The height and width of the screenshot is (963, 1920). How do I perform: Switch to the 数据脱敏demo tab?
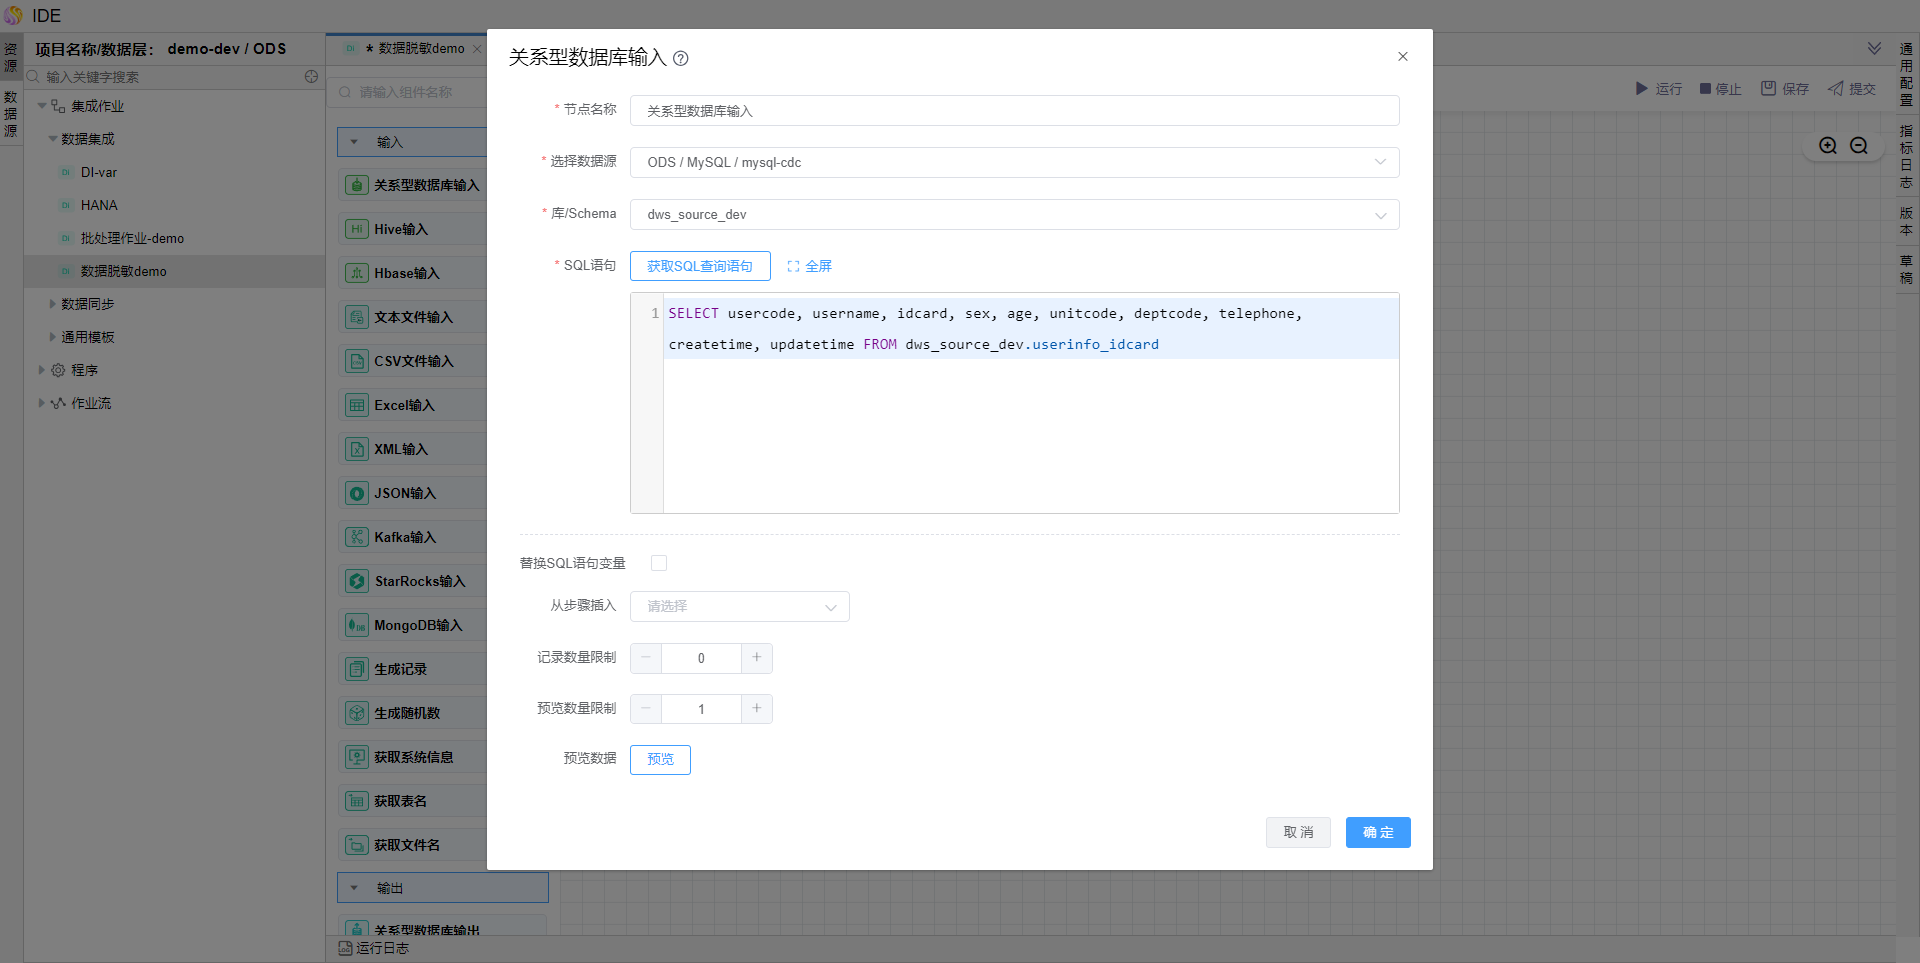tap(420, 48)
